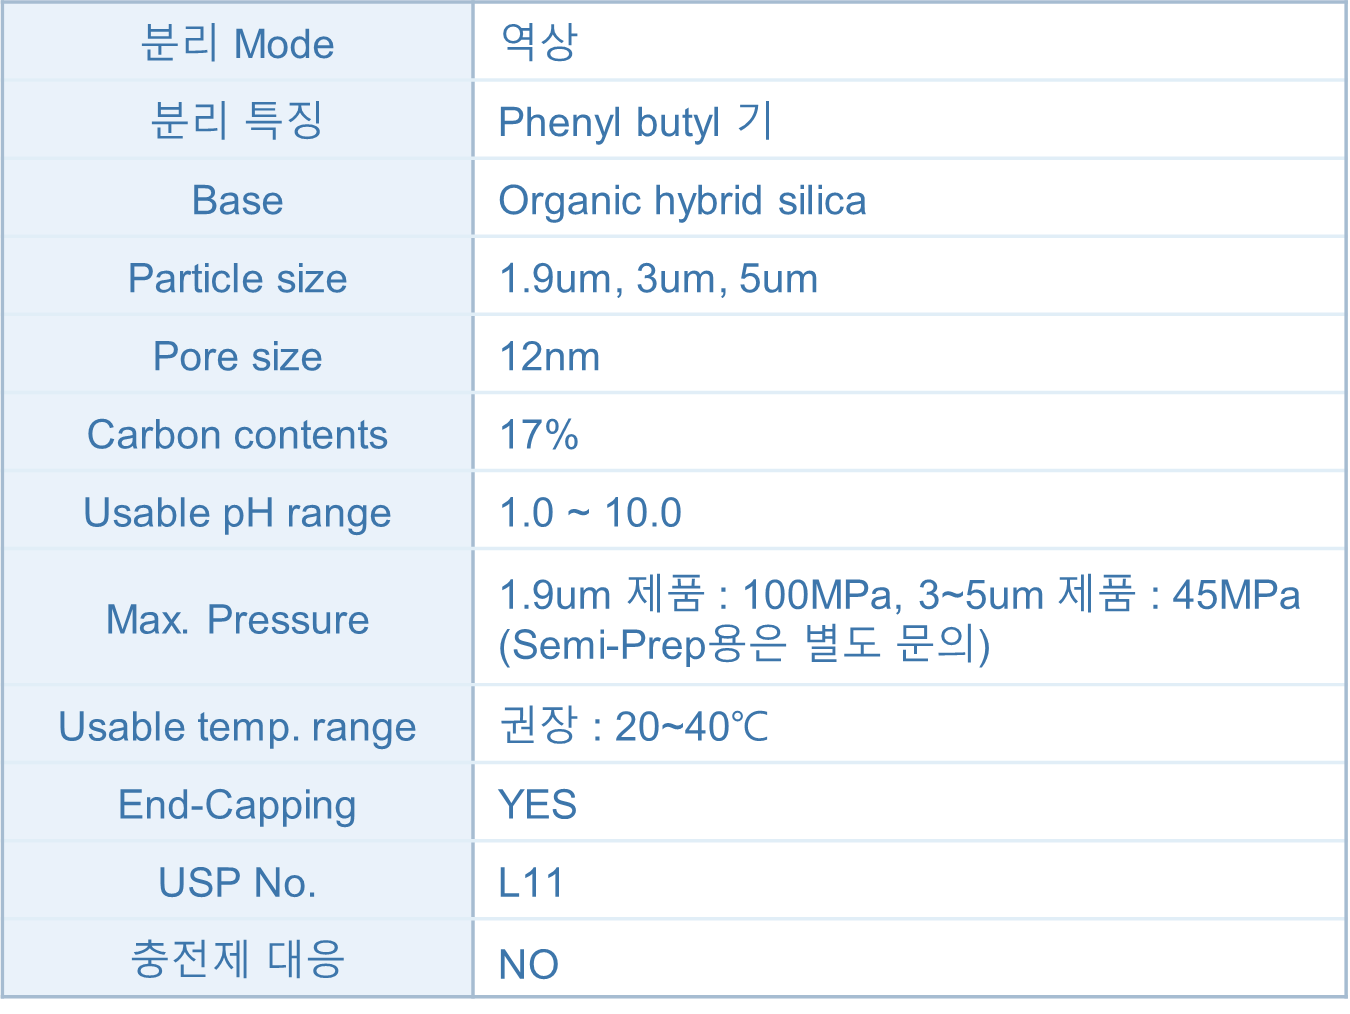Click the 'L11' USP No. value
Viewport: 1350px width, 1014px height.
click(x=531, y=883)
